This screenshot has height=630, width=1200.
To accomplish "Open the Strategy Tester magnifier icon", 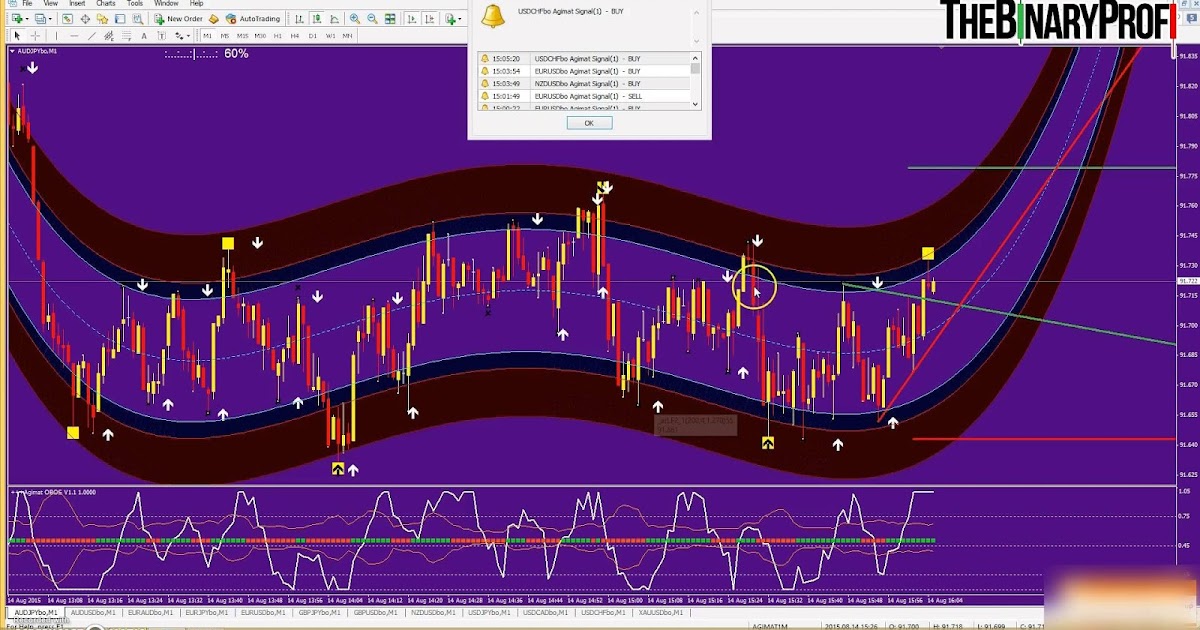I will pos(137,18).
